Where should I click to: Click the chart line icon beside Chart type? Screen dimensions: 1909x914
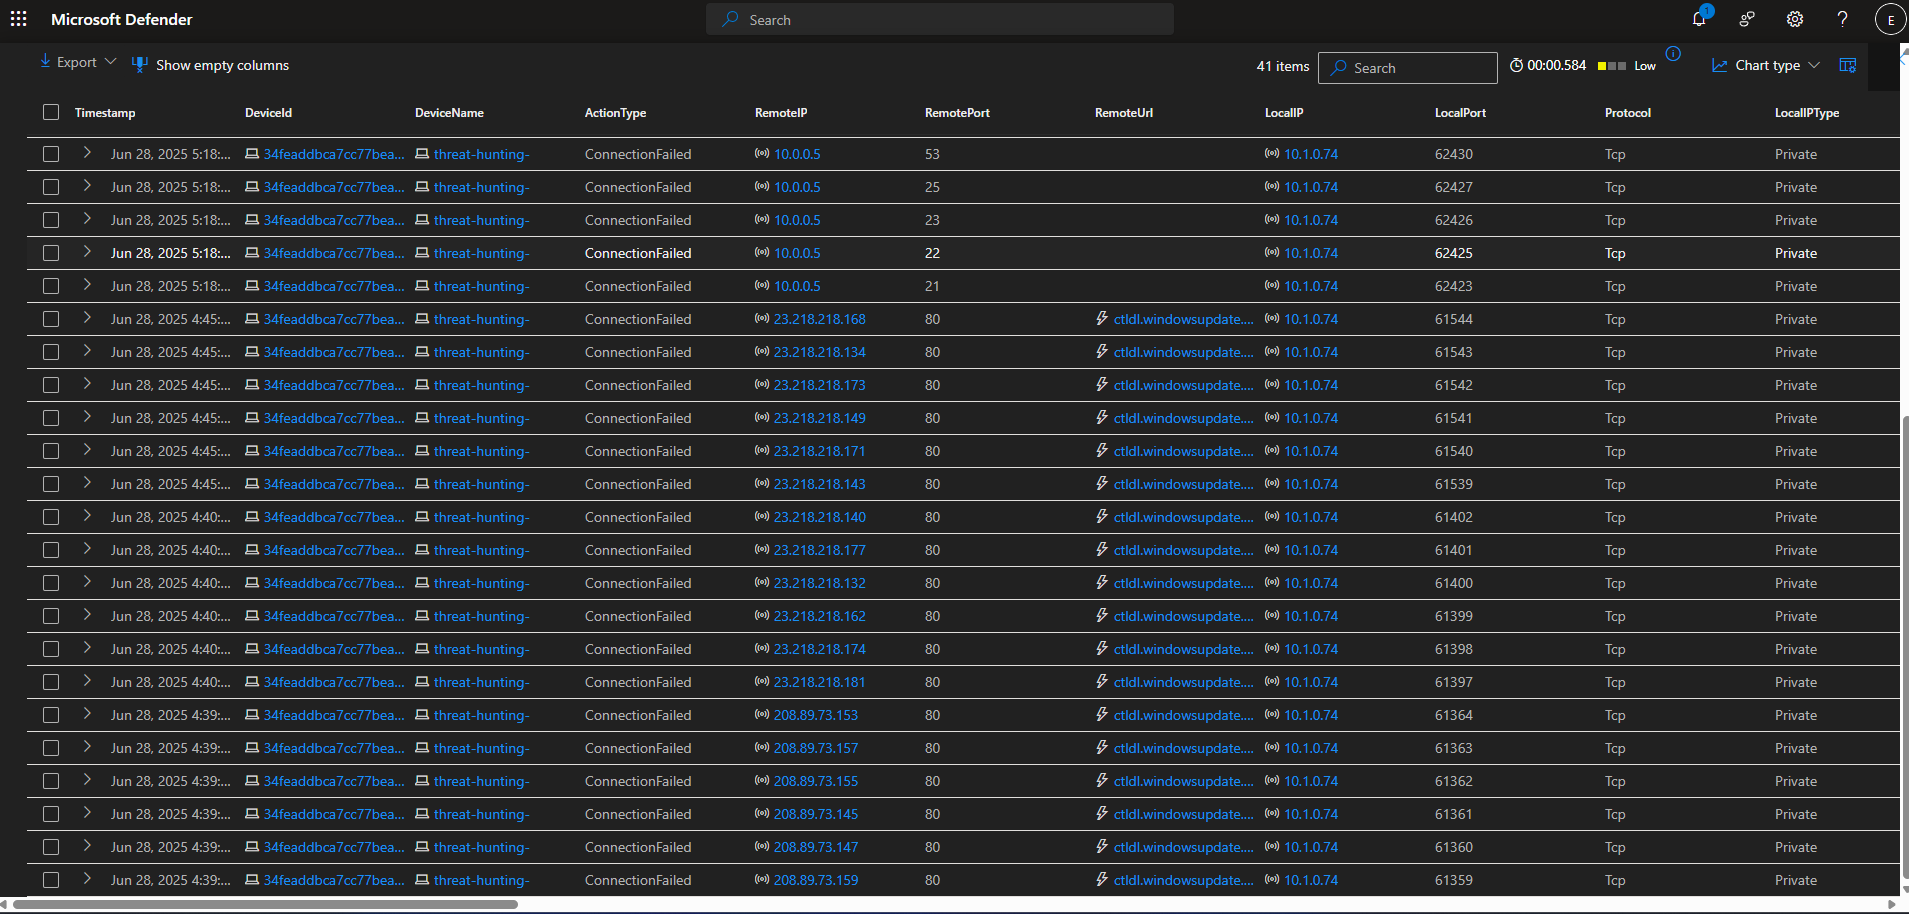(x=1720, y=65)
